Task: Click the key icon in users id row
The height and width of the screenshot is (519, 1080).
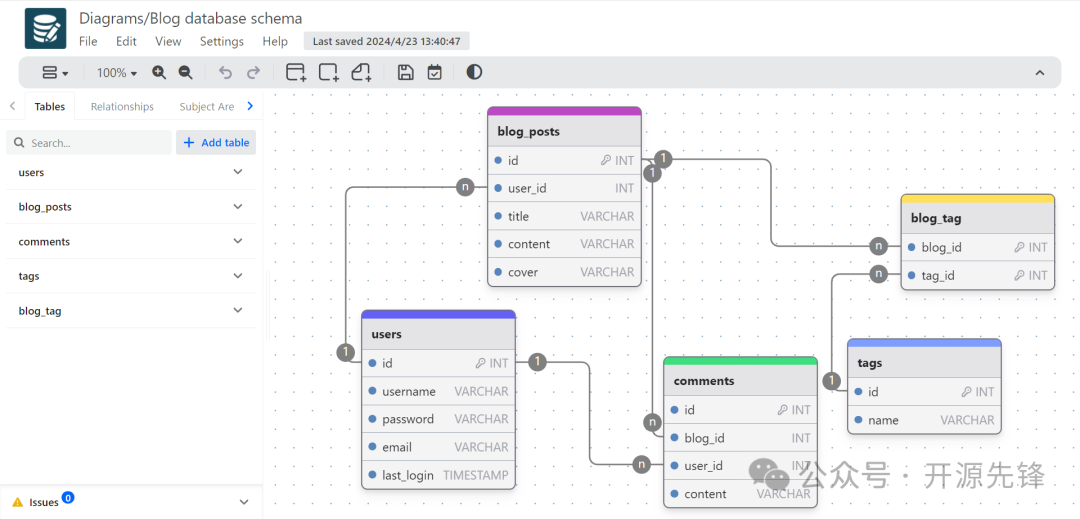Action: point(480,363)
